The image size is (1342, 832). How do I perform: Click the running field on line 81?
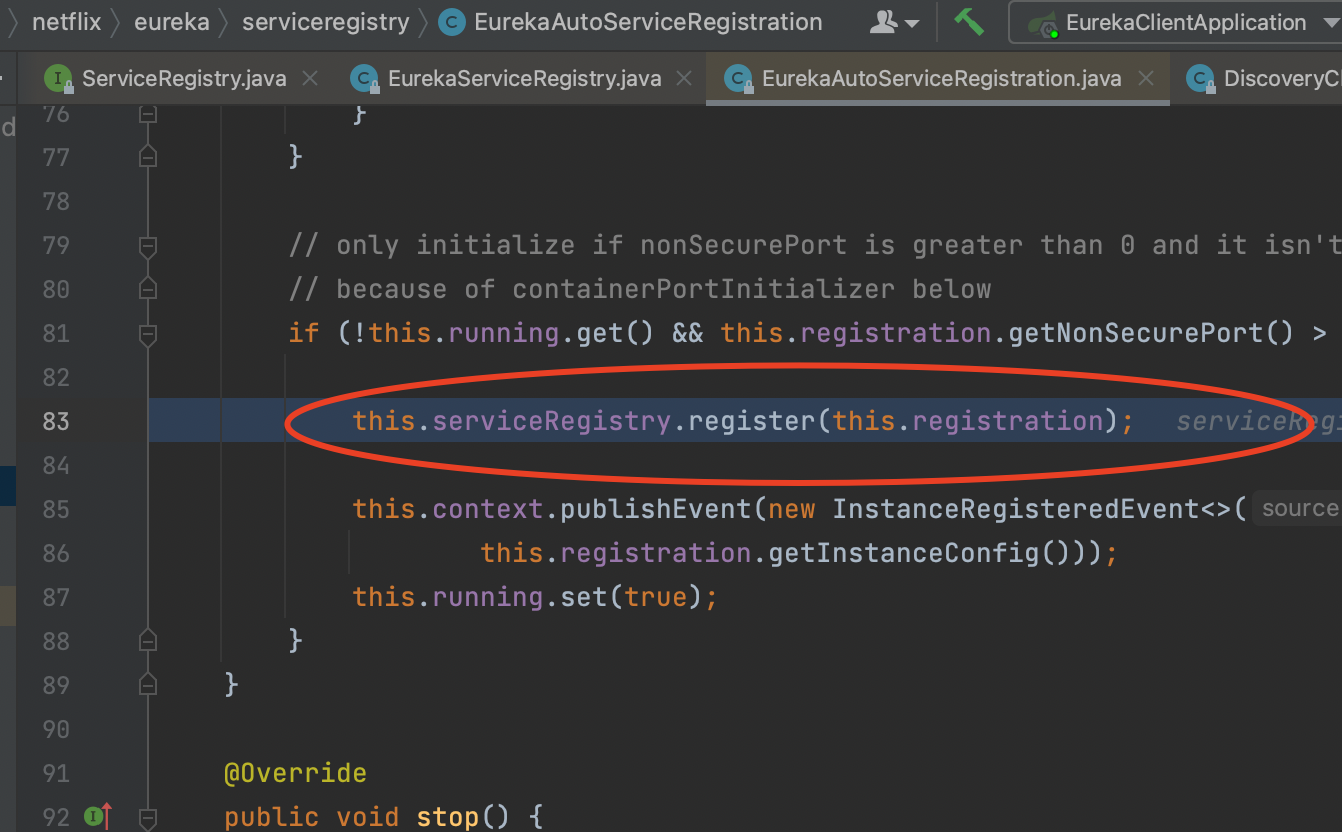point(504,333)
